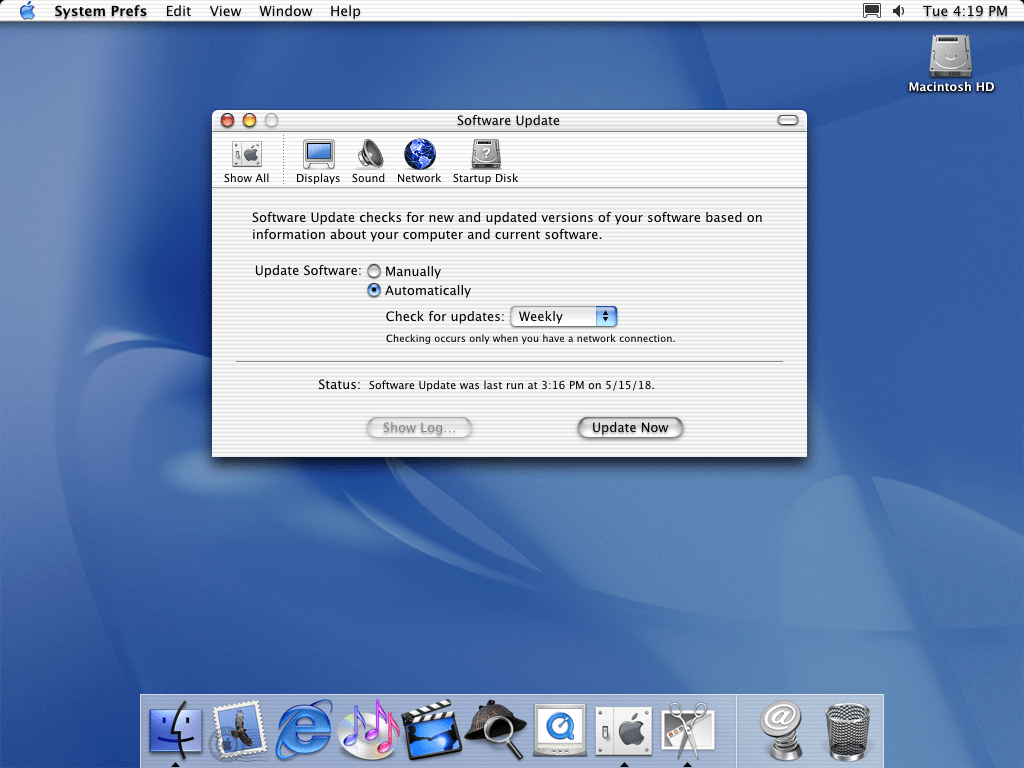The height and width of the screenshot is (768, 1024).
Task: Open the Show All preferences icon
Action: click(x=246, y=160)
